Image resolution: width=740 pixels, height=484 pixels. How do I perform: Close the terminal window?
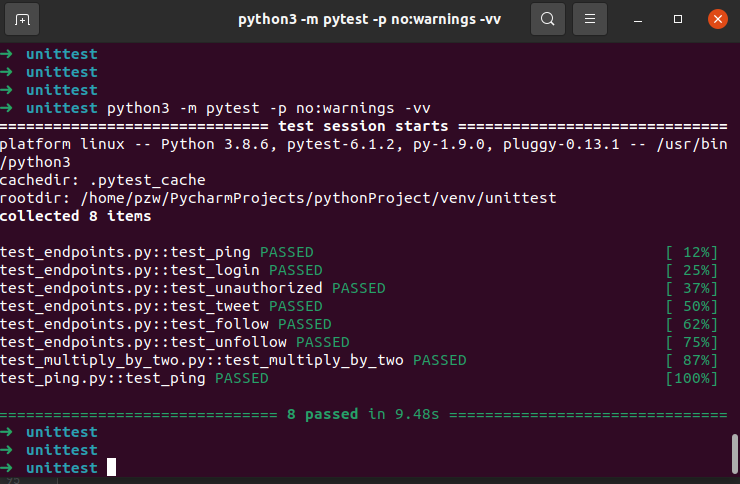[717, 19]
